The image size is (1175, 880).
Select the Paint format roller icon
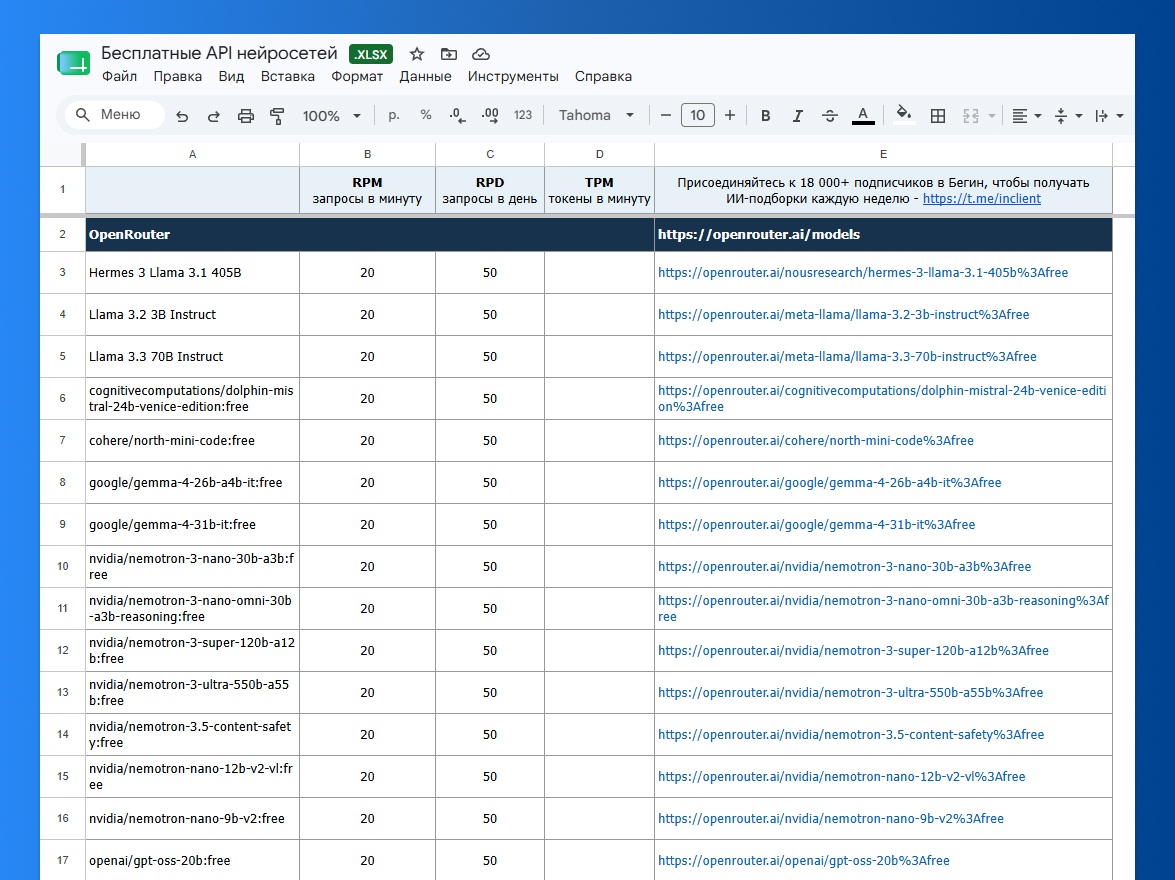(277, 116)
